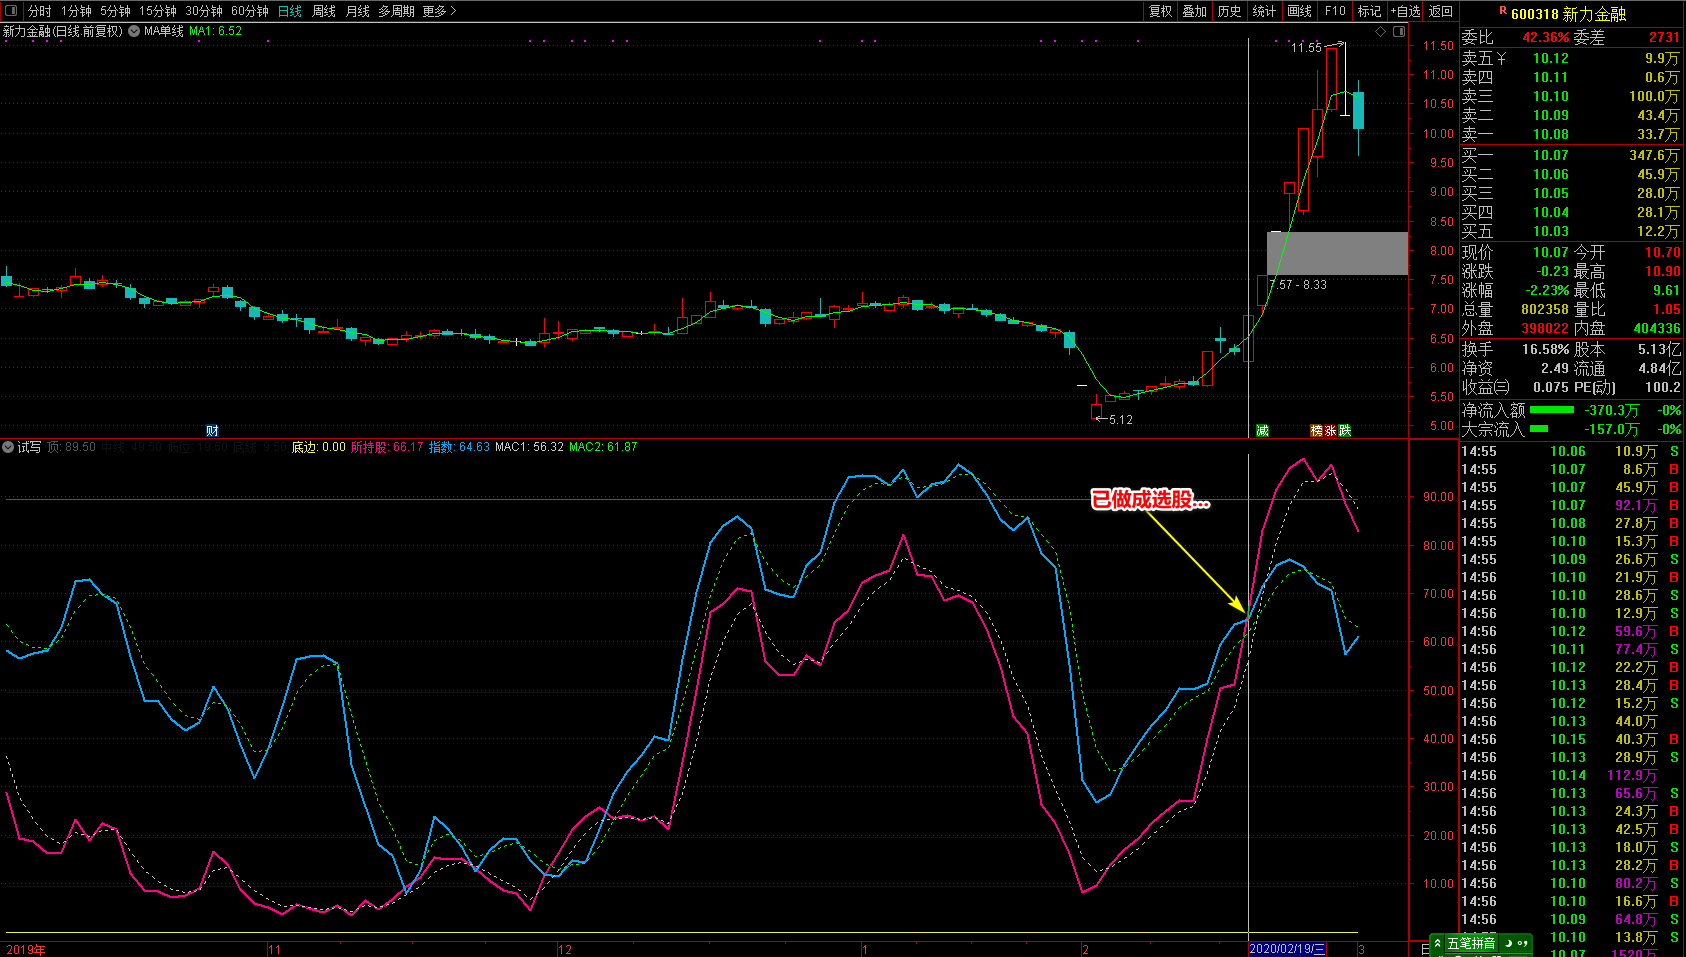Click the 跌 marker on chart
Screen dimensions: 1686x957
pos(1344,431)
